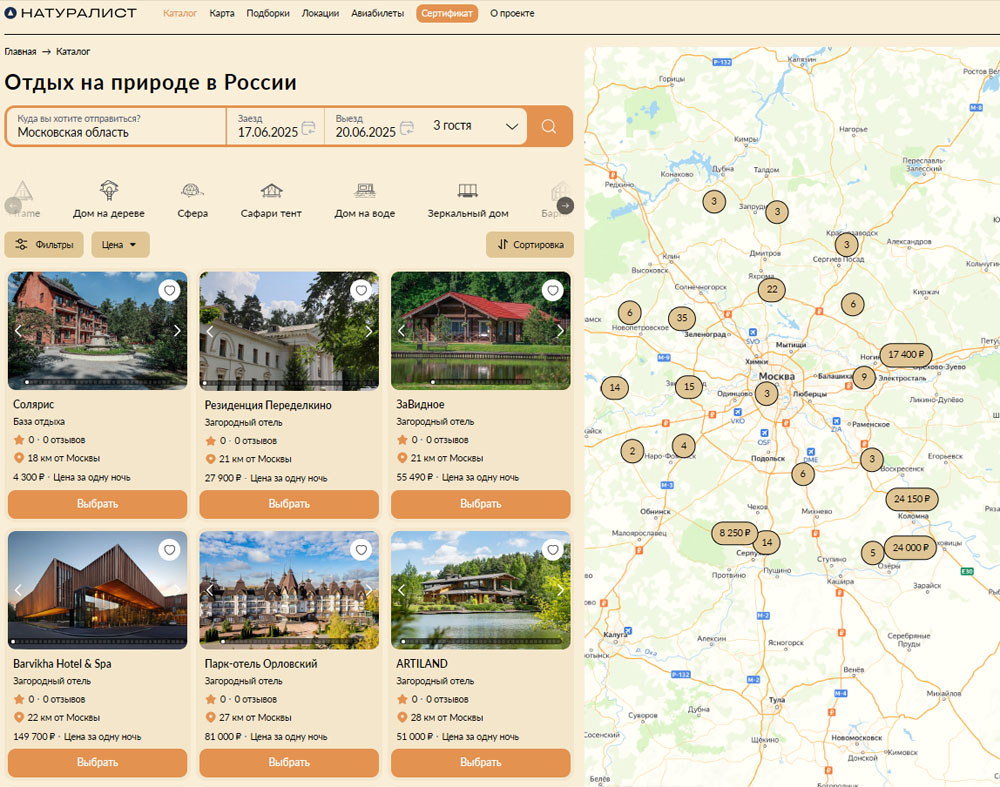Click photo pagination dots on ARTILAND image

point(480,641)
